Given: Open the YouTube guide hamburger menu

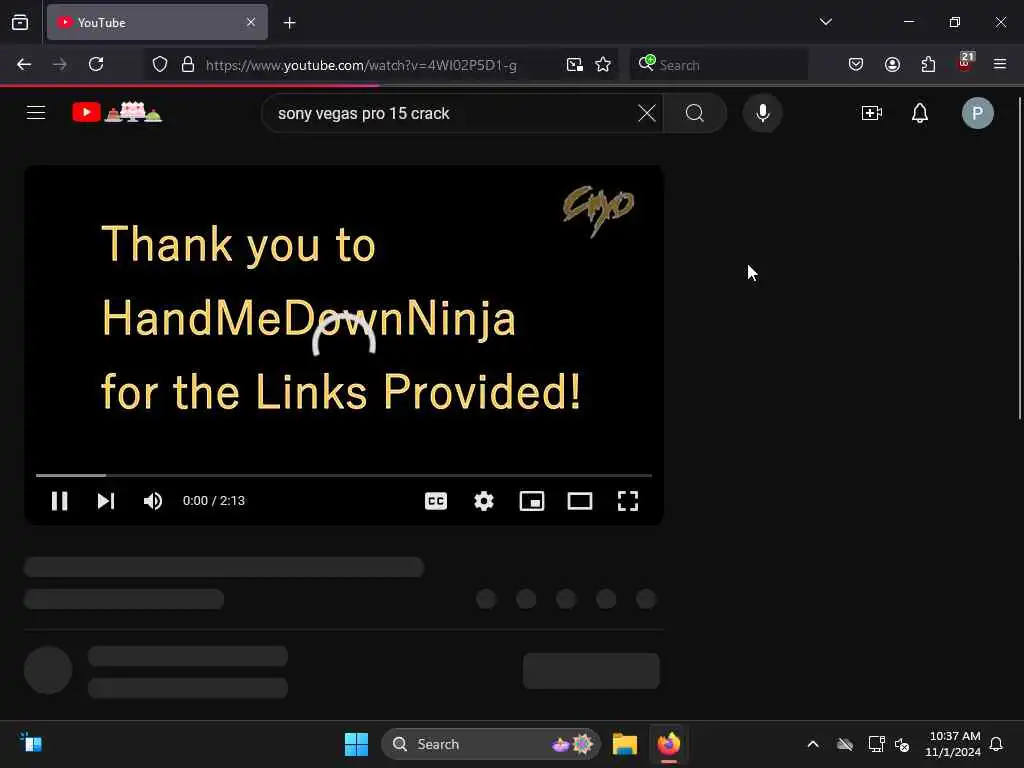Looking at the screenshot, I should [36, 113].
